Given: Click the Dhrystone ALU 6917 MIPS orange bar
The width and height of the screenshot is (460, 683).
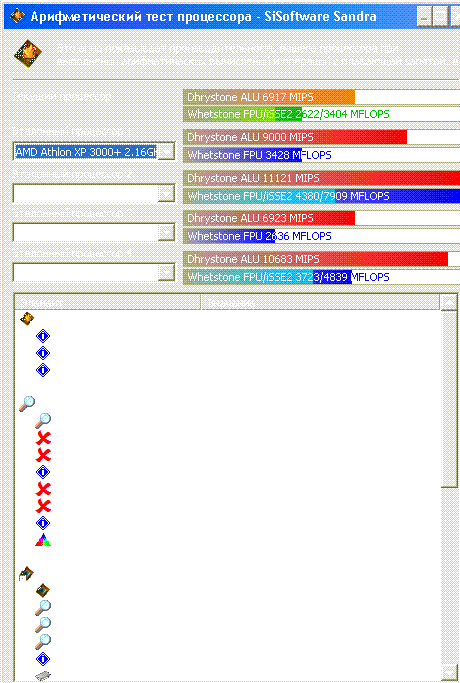Looking at the screenshot, I should (269, 97).
